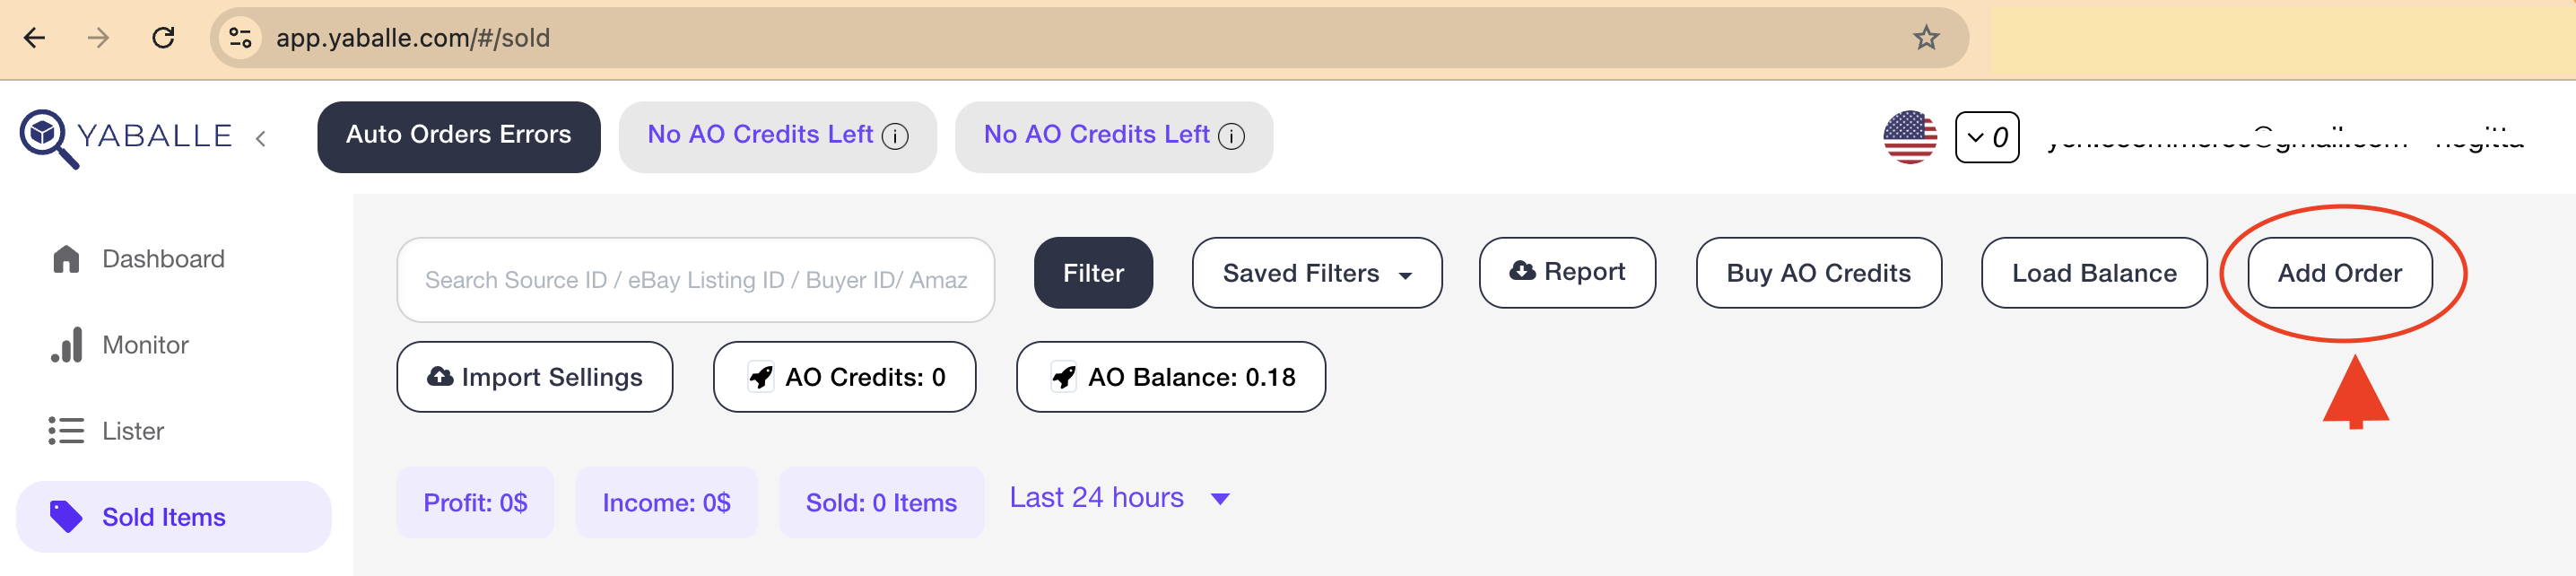2576x576 pixels.
Task: Click the Import Sellings cloud icon
Action: coord(440,377)
